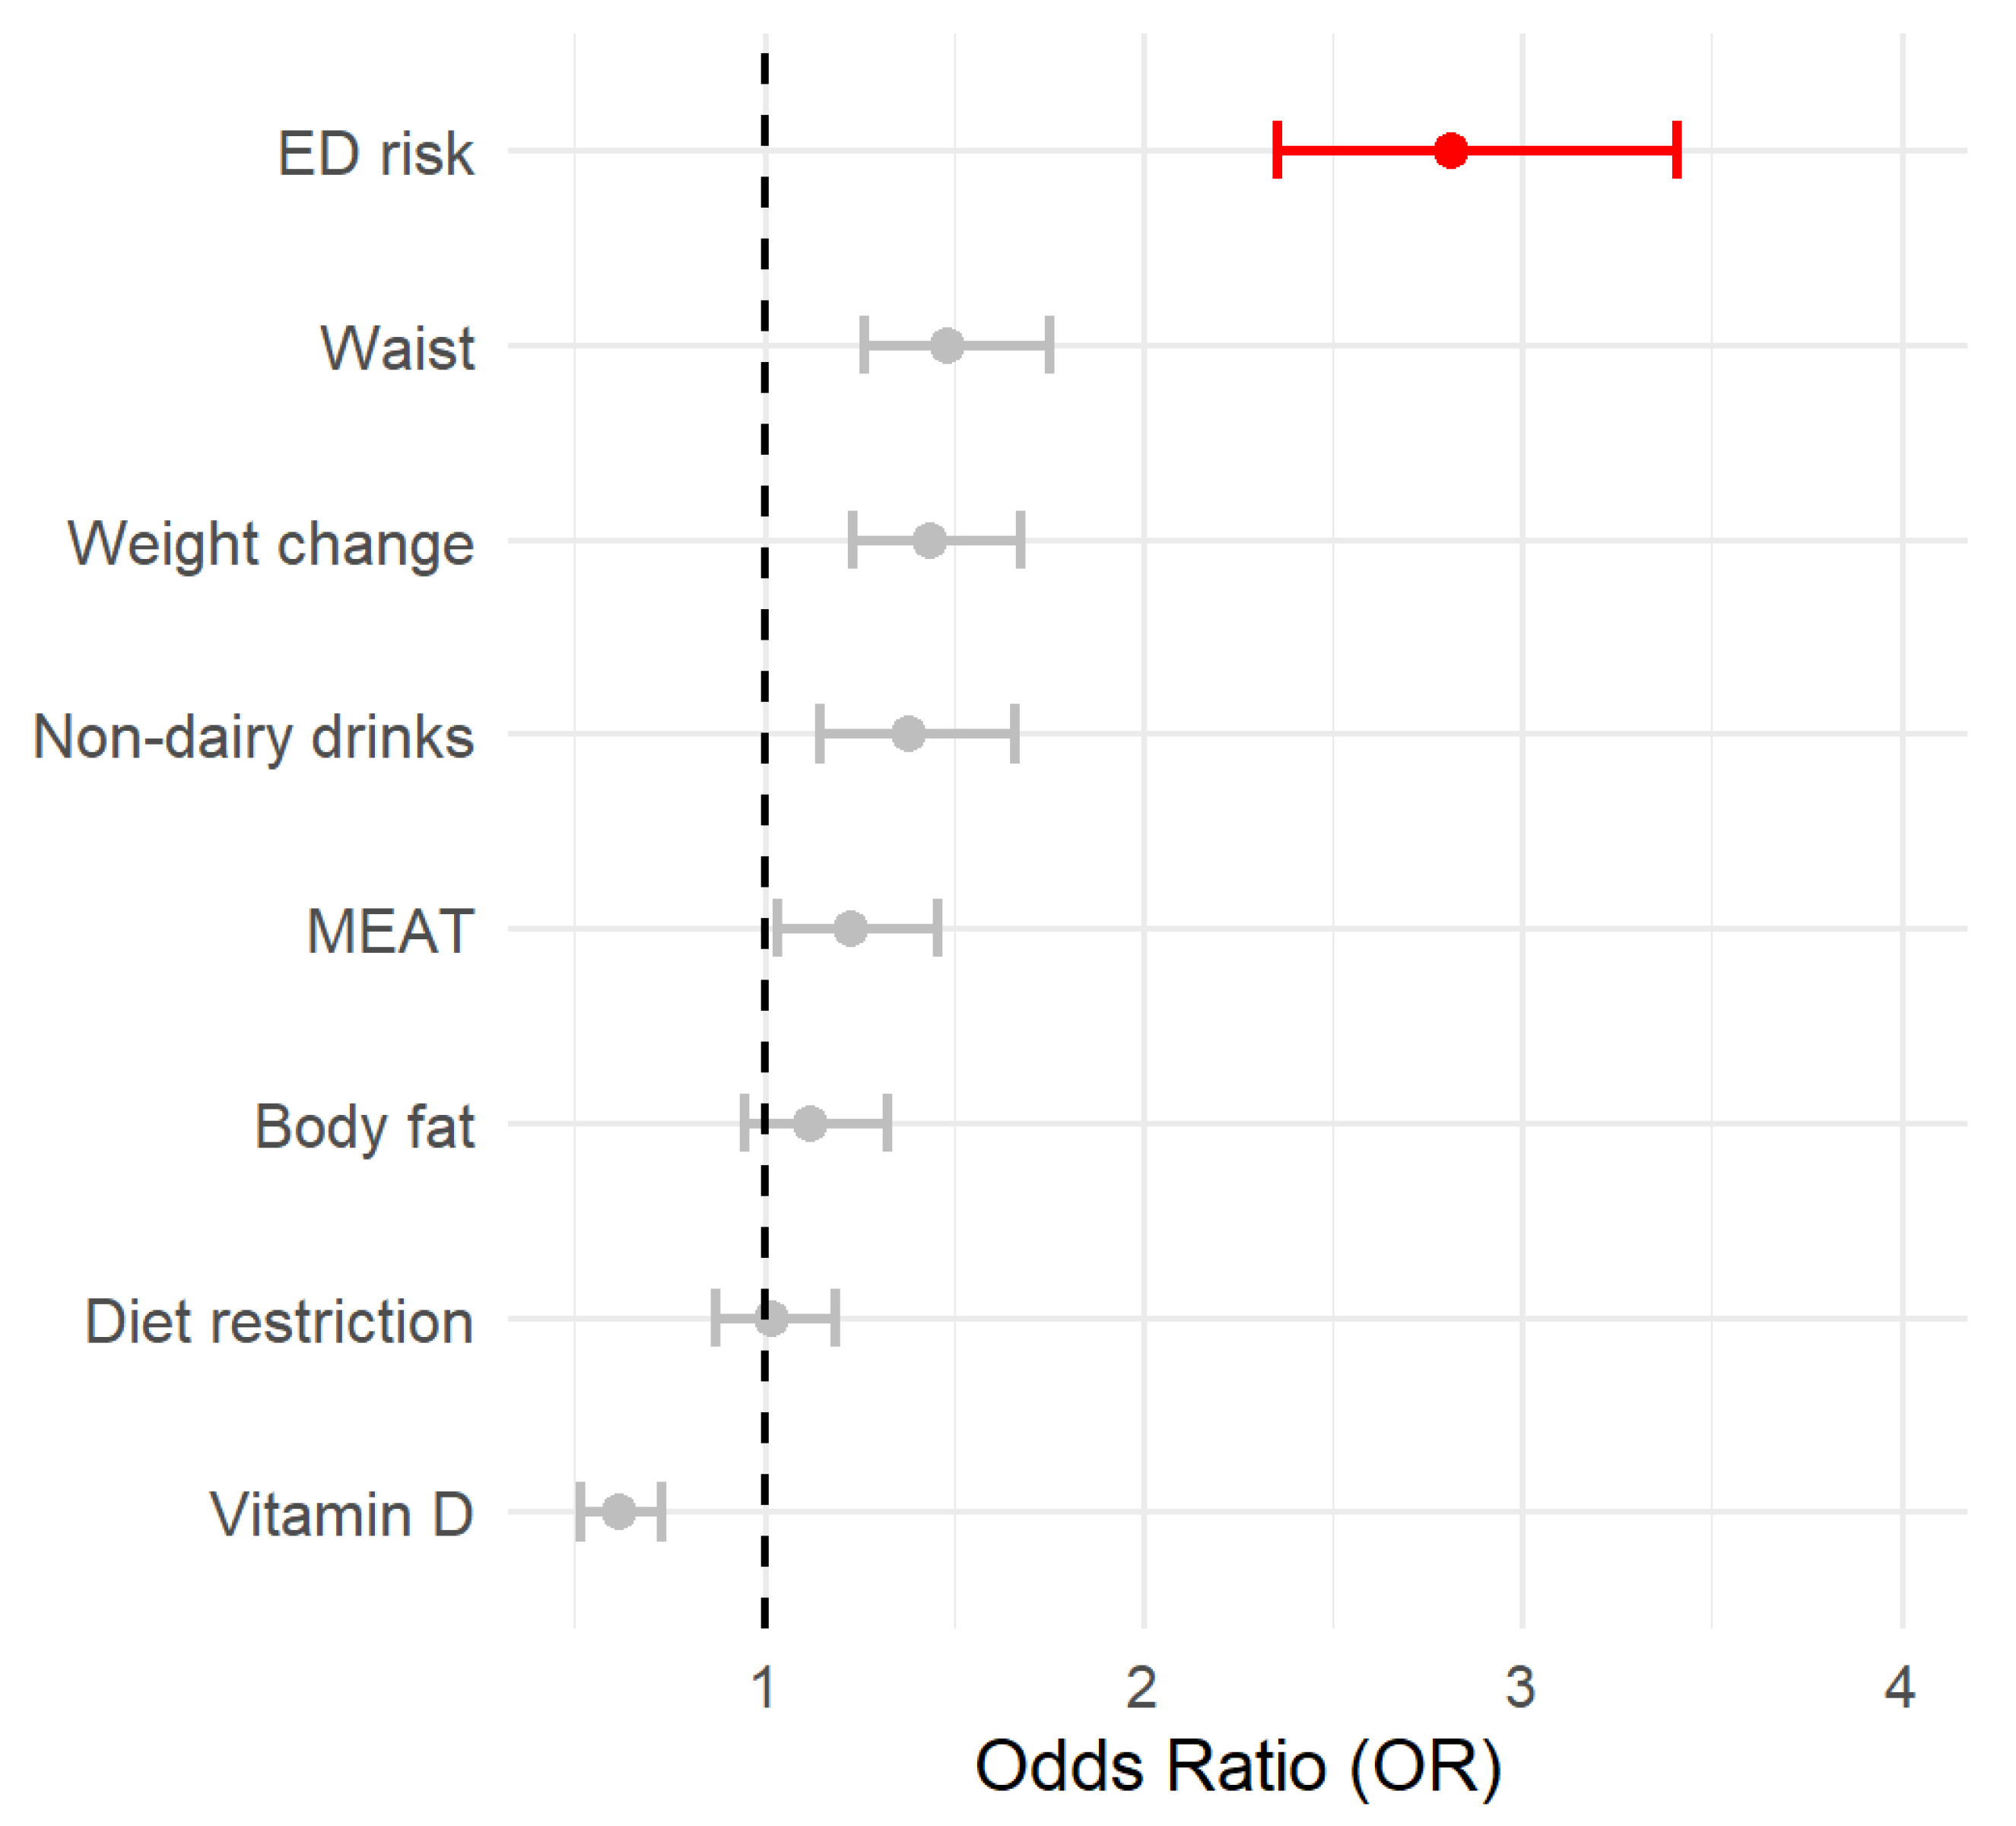Select the "Weight change" label
Viewport: 2016px width, 1826px height.
[270, 544]
